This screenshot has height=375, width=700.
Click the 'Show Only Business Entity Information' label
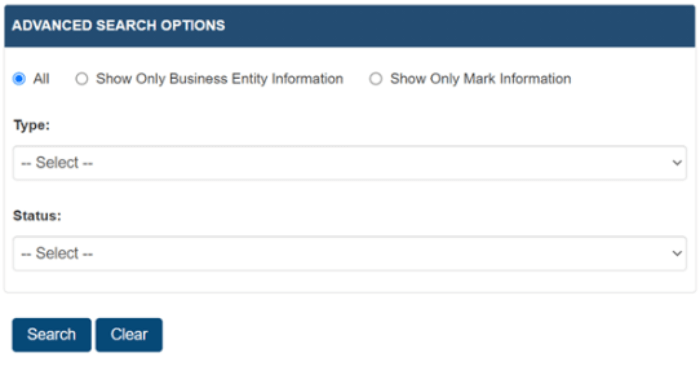coord(220,79)
